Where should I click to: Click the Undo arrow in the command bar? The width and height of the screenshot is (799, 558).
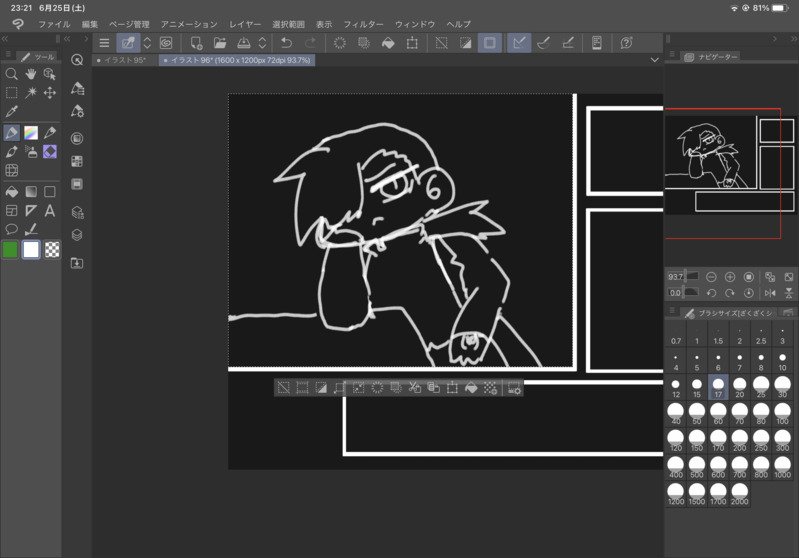286,43
